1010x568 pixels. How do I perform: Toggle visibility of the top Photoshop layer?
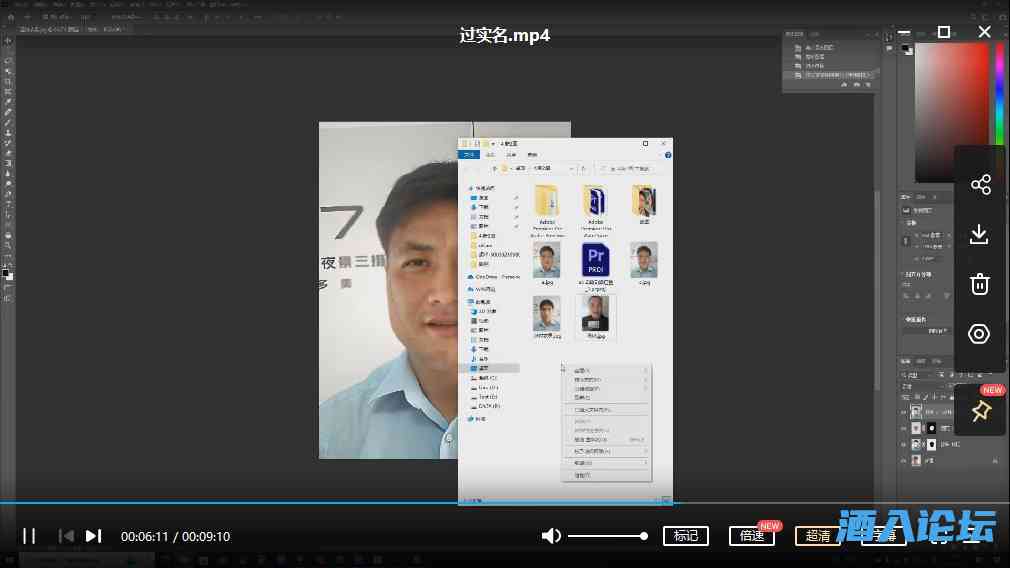coord(904,411)
